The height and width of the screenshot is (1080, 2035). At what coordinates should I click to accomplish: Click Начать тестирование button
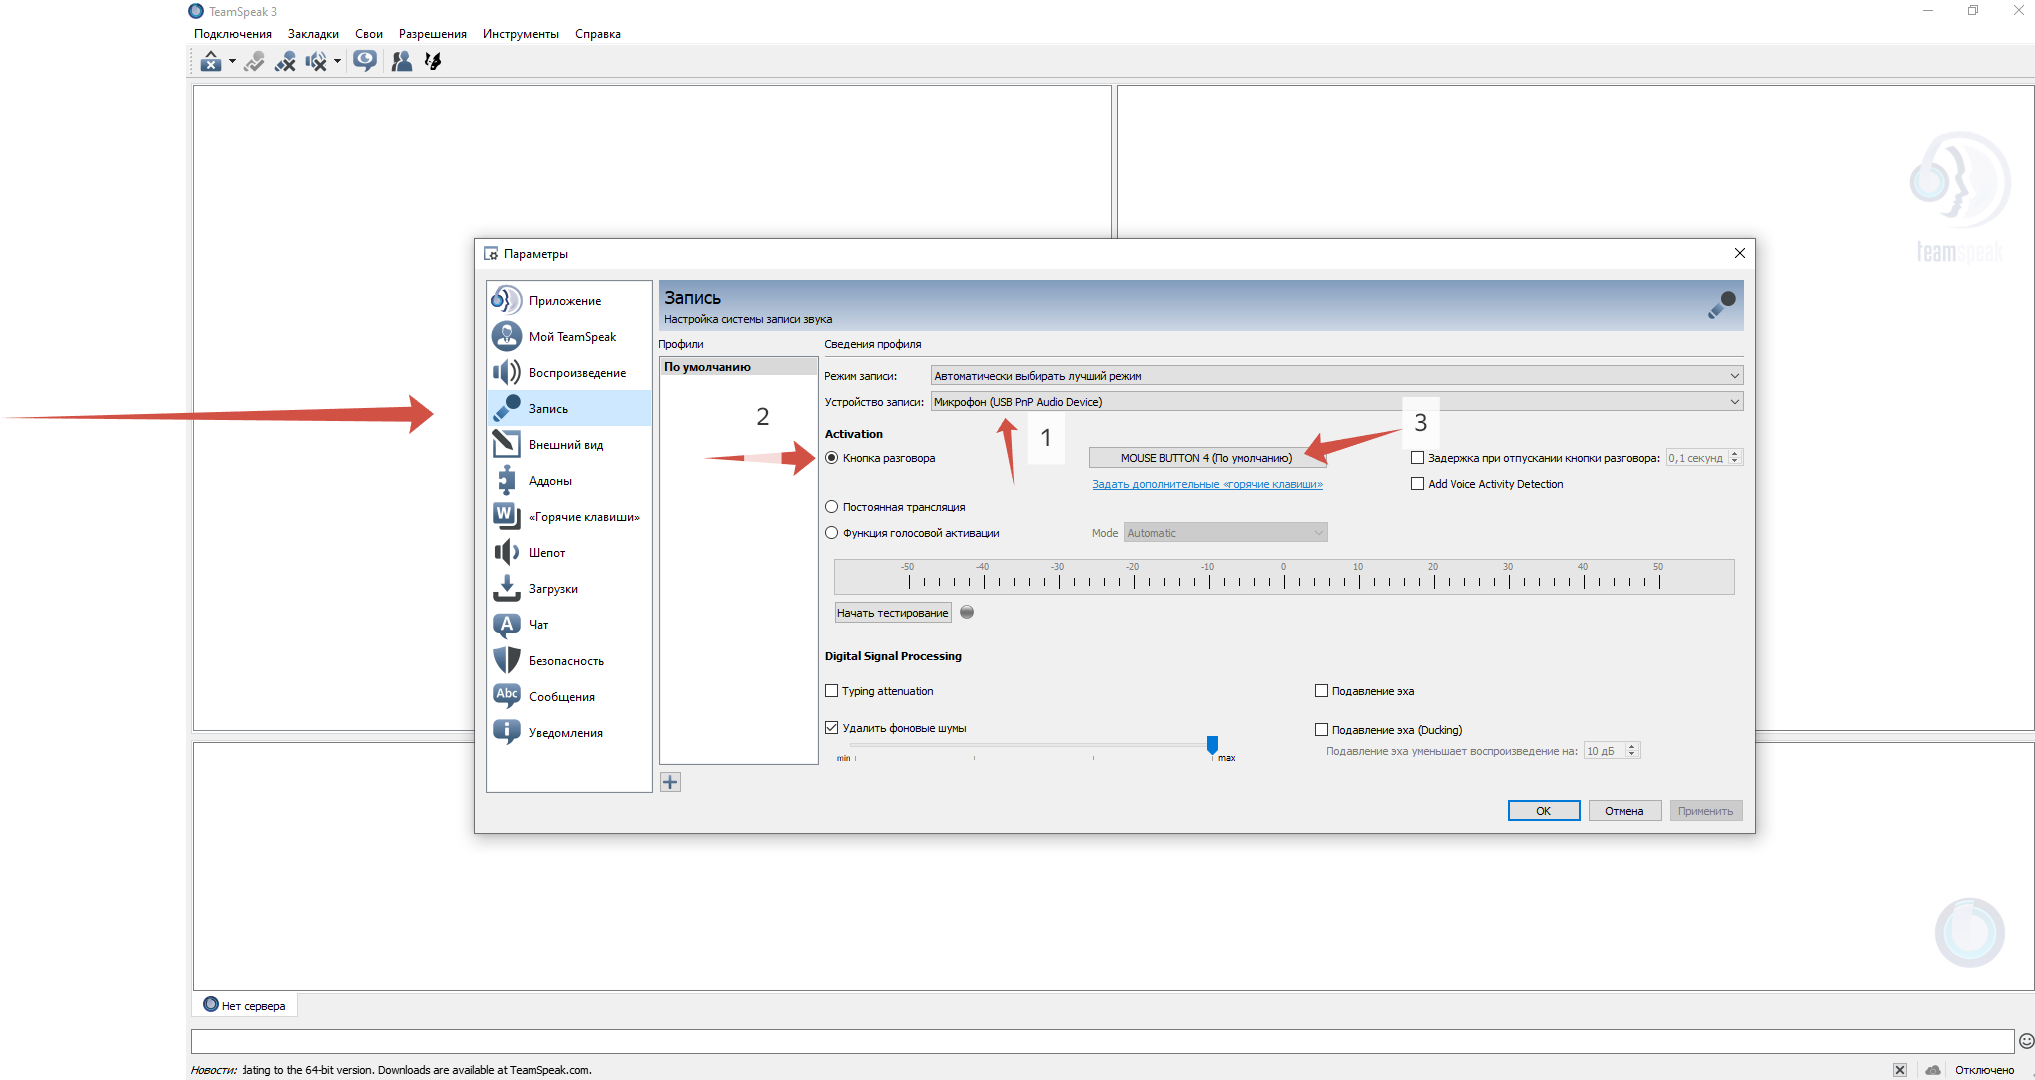[893, 613]
